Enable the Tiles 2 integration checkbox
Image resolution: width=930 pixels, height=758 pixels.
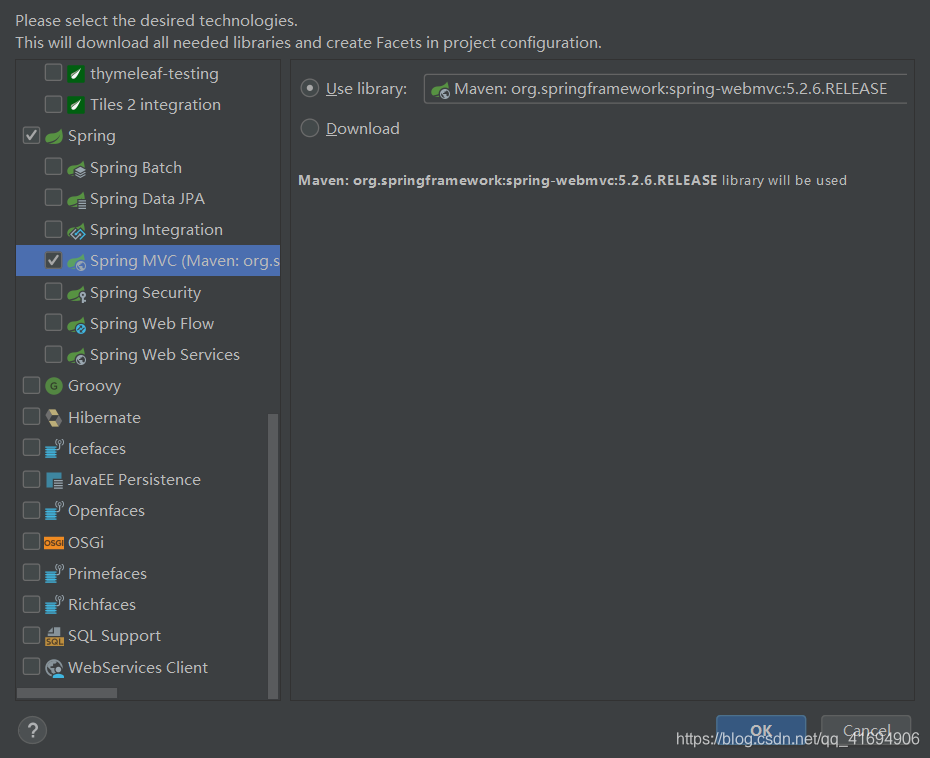[53, 104]
